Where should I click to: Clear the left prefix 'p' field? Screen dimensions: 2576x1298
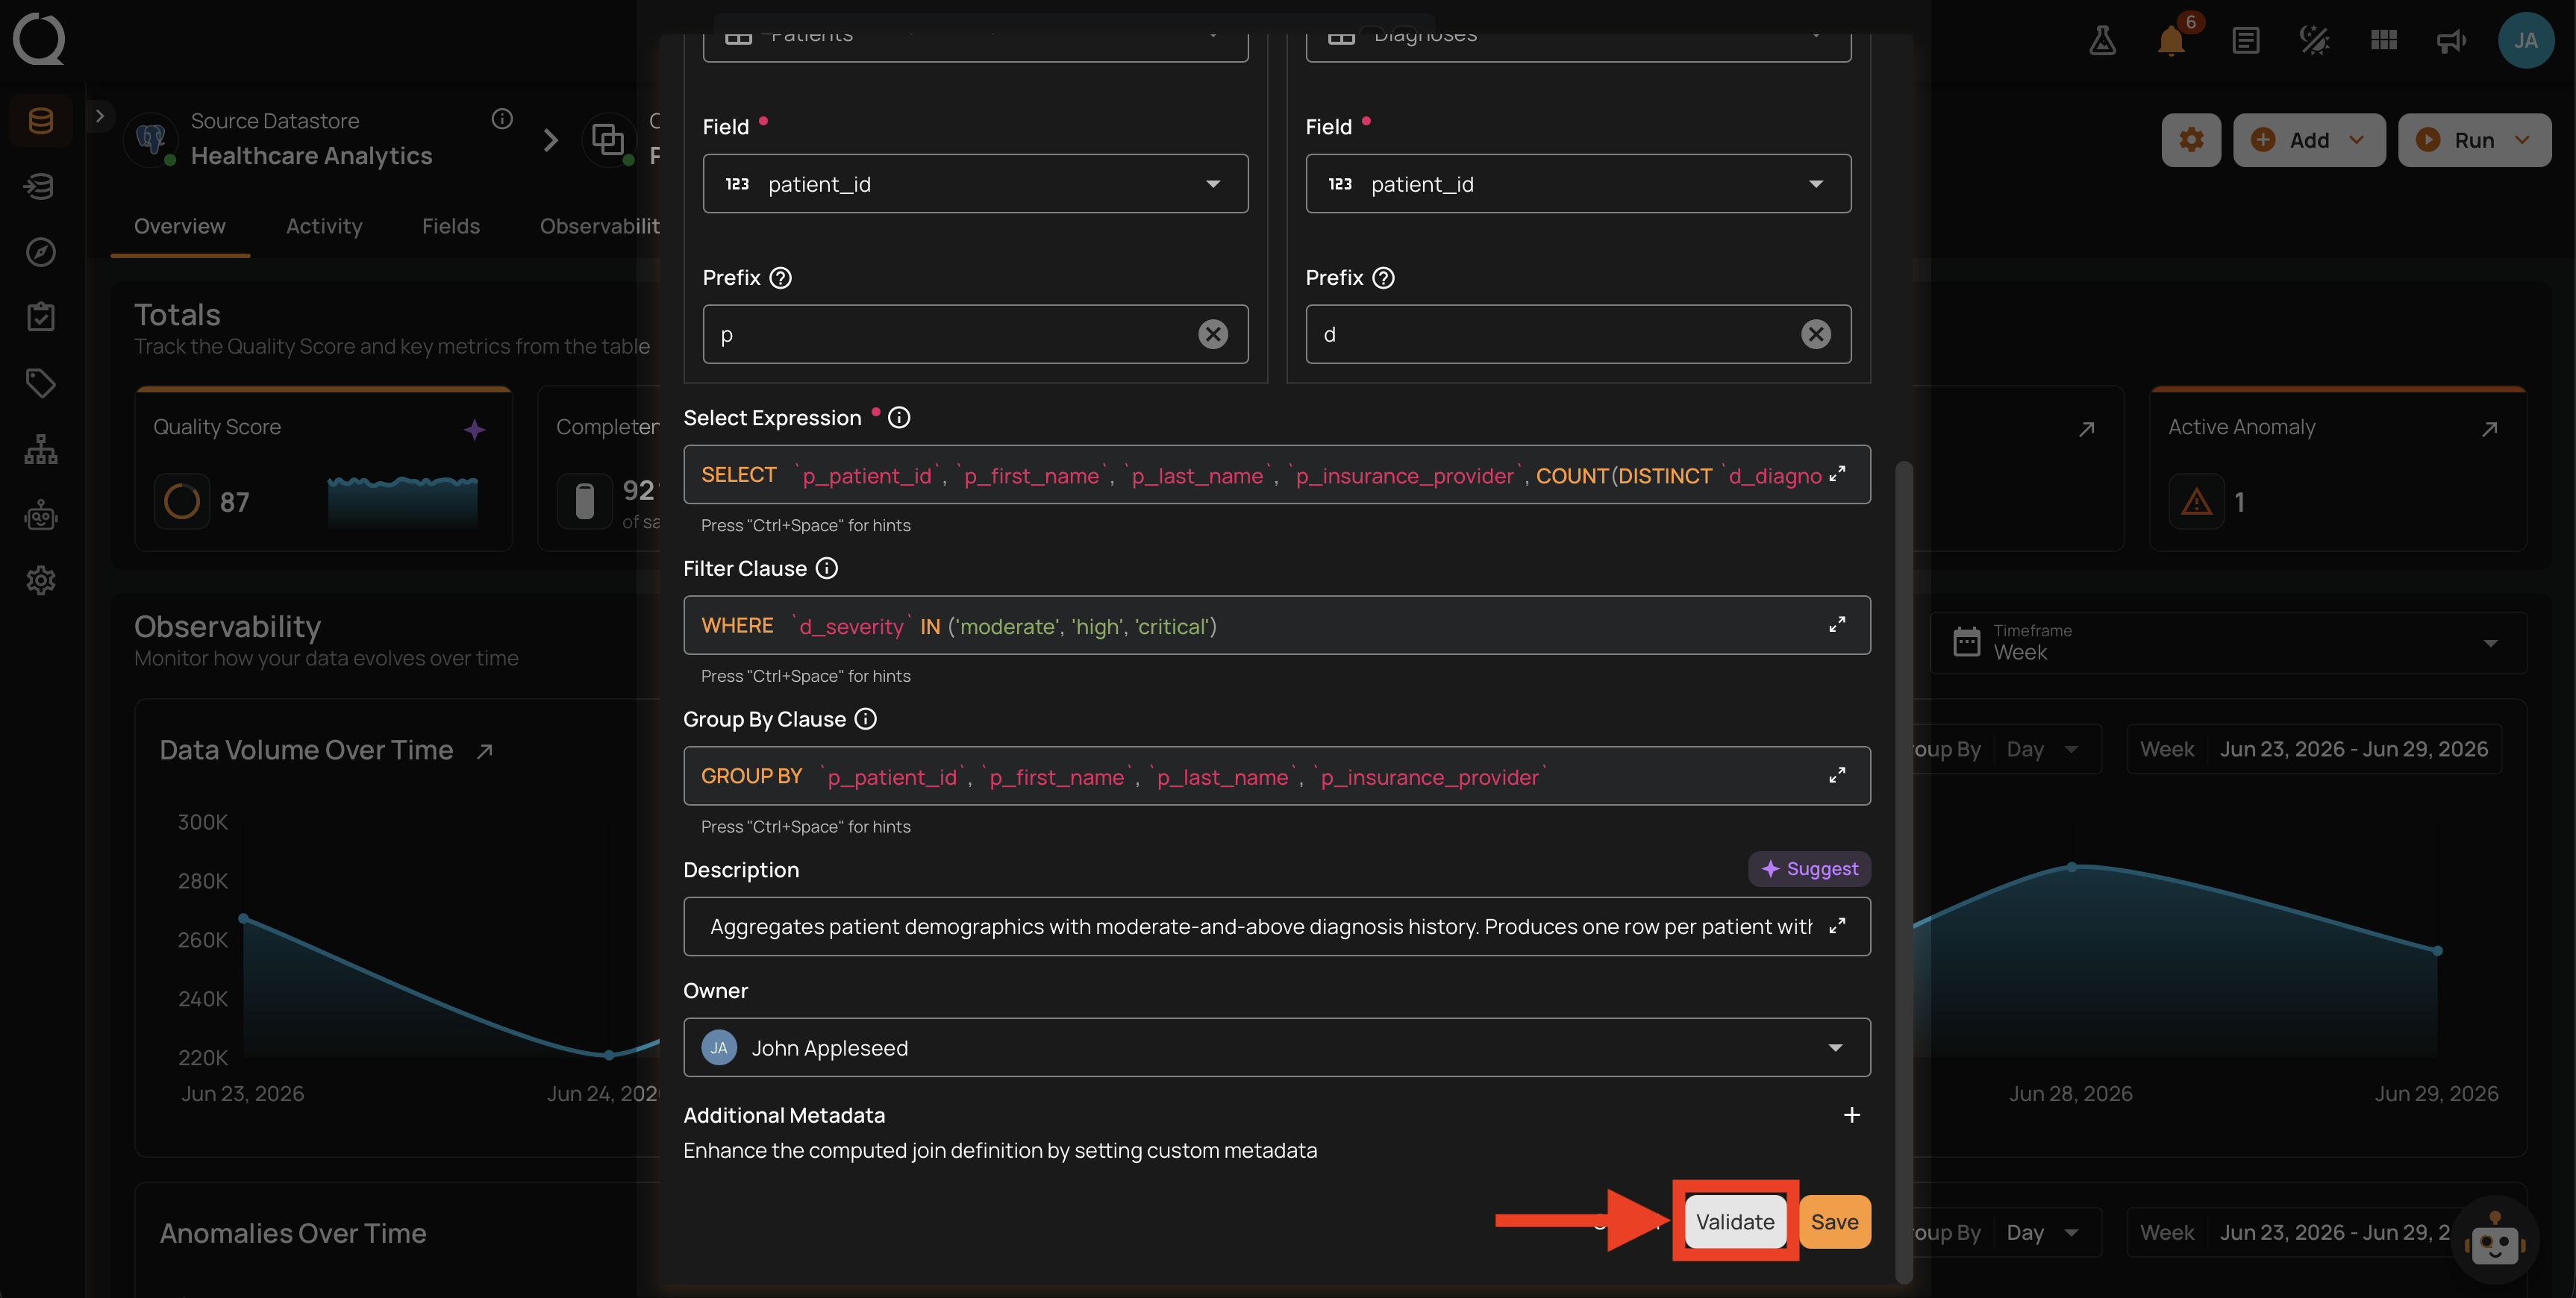click(1213, 334)
